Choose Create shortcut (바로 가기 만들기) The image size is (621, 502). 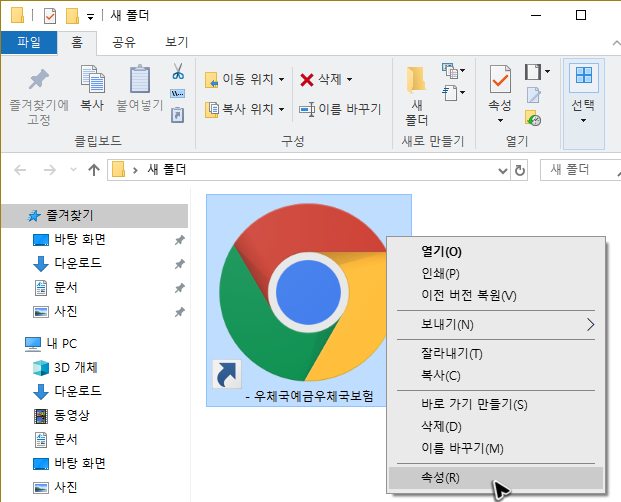[x=496, y=405]
